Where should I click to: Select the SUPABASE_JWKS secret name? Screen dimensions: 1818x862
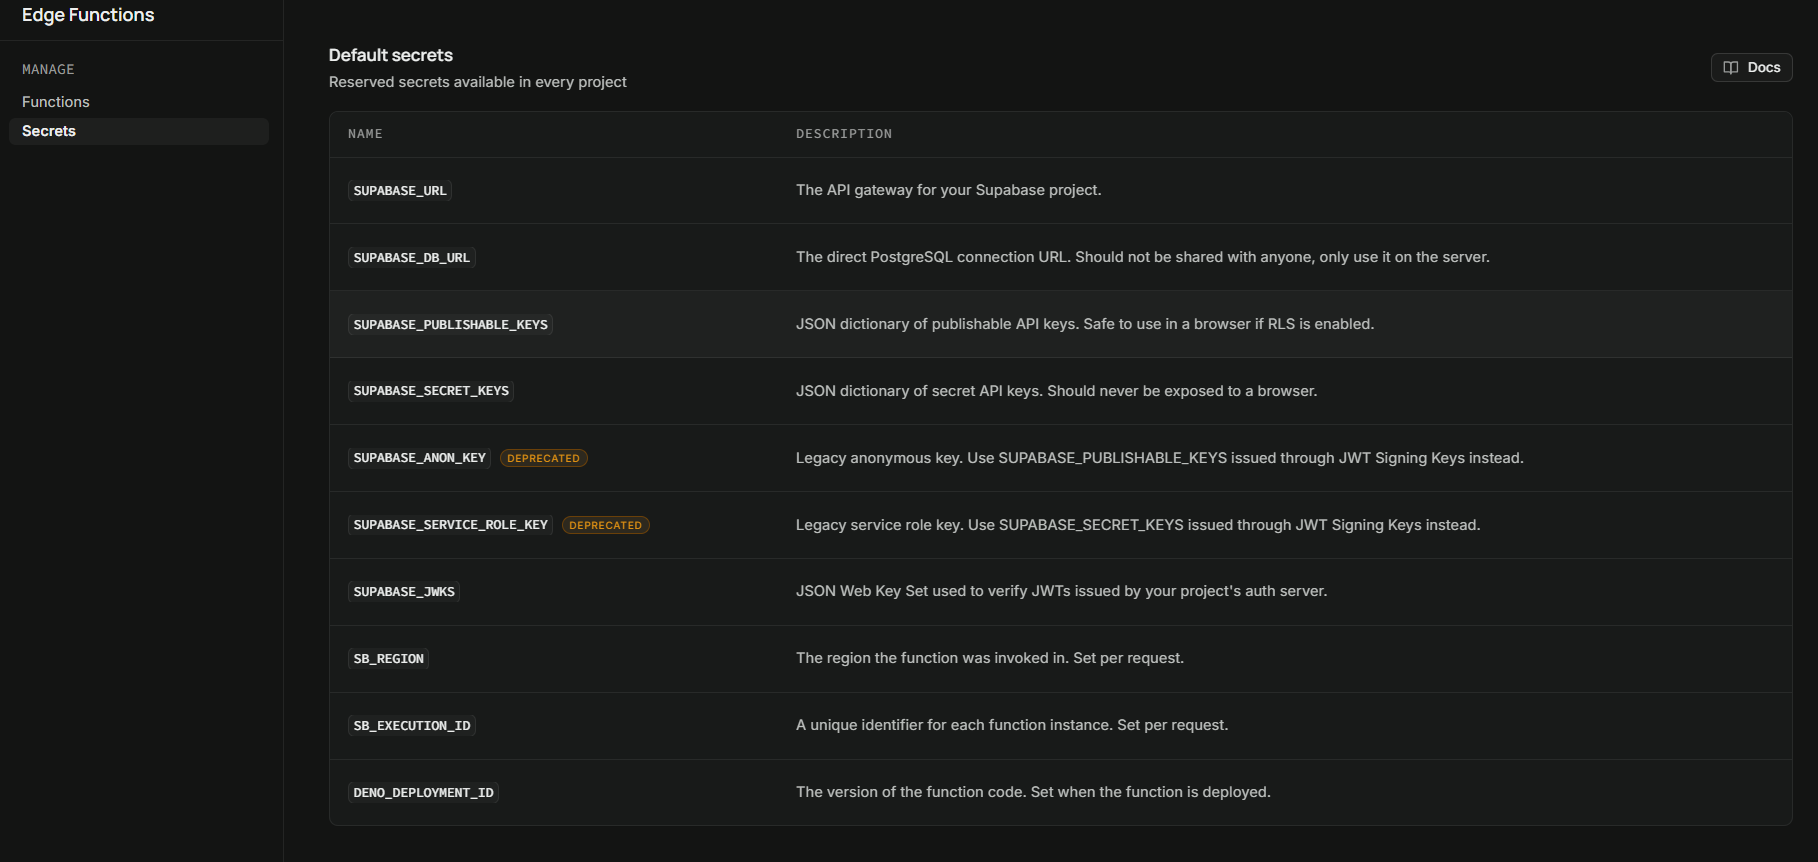pyautogui.click(x=404, y=592)
